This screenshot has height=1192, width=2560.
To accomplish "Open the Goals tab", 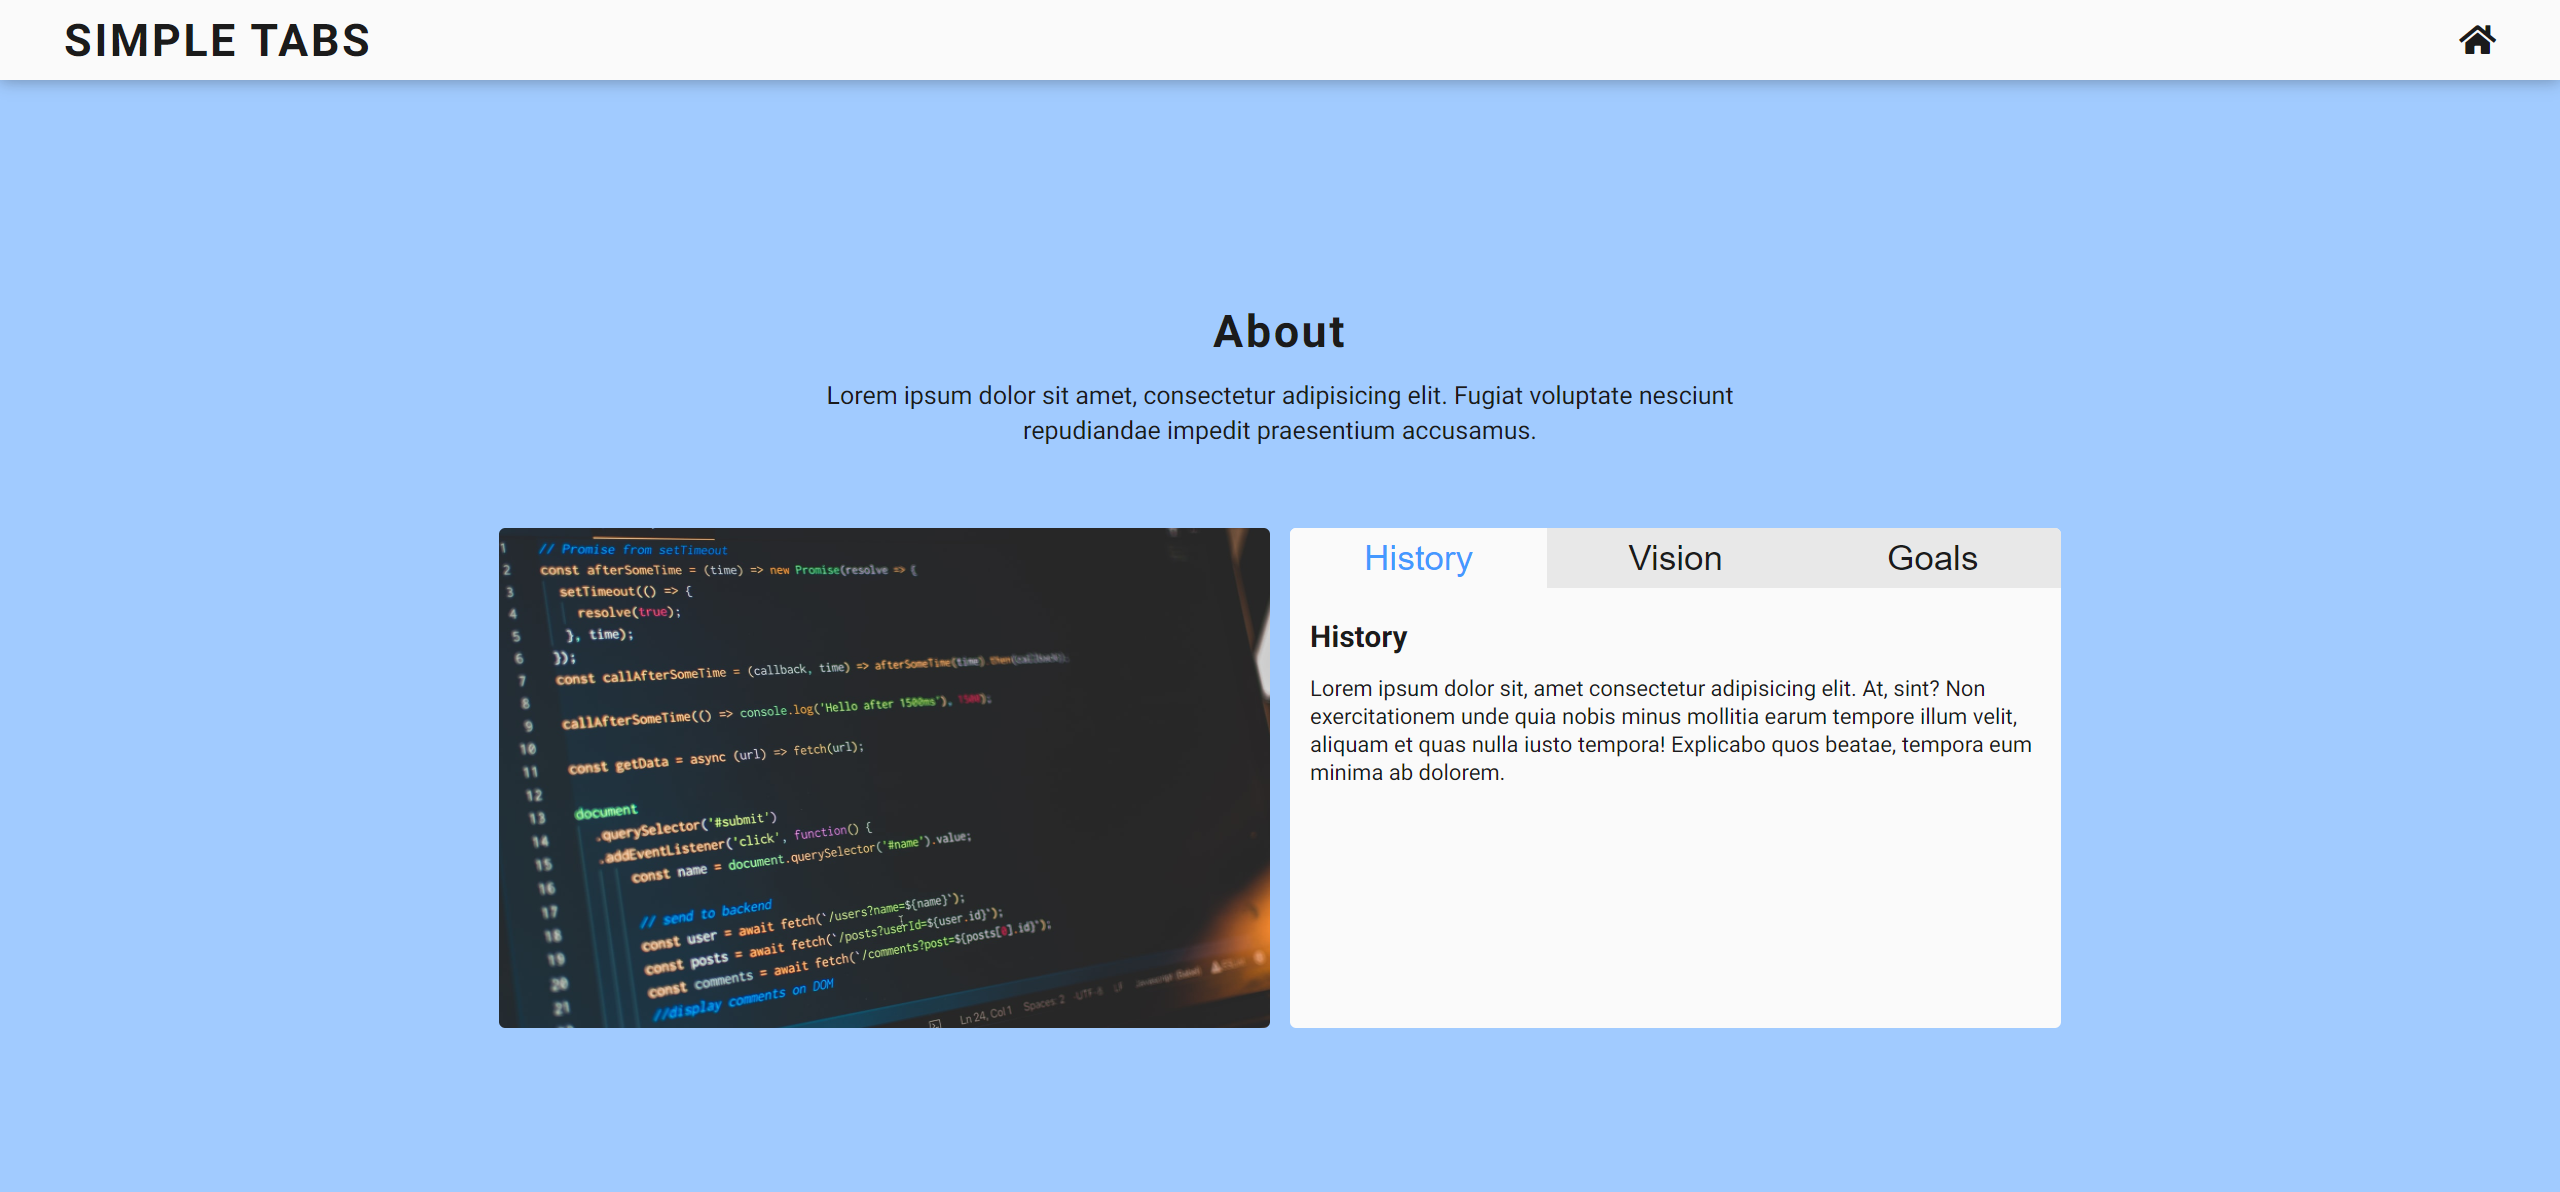I will click(x=1932, y=558).
